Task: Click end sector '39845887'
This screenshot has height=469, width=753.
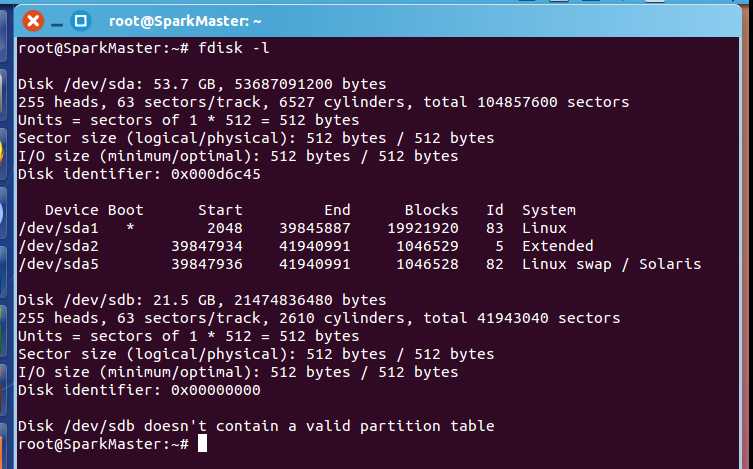Action: coord(315,228)
